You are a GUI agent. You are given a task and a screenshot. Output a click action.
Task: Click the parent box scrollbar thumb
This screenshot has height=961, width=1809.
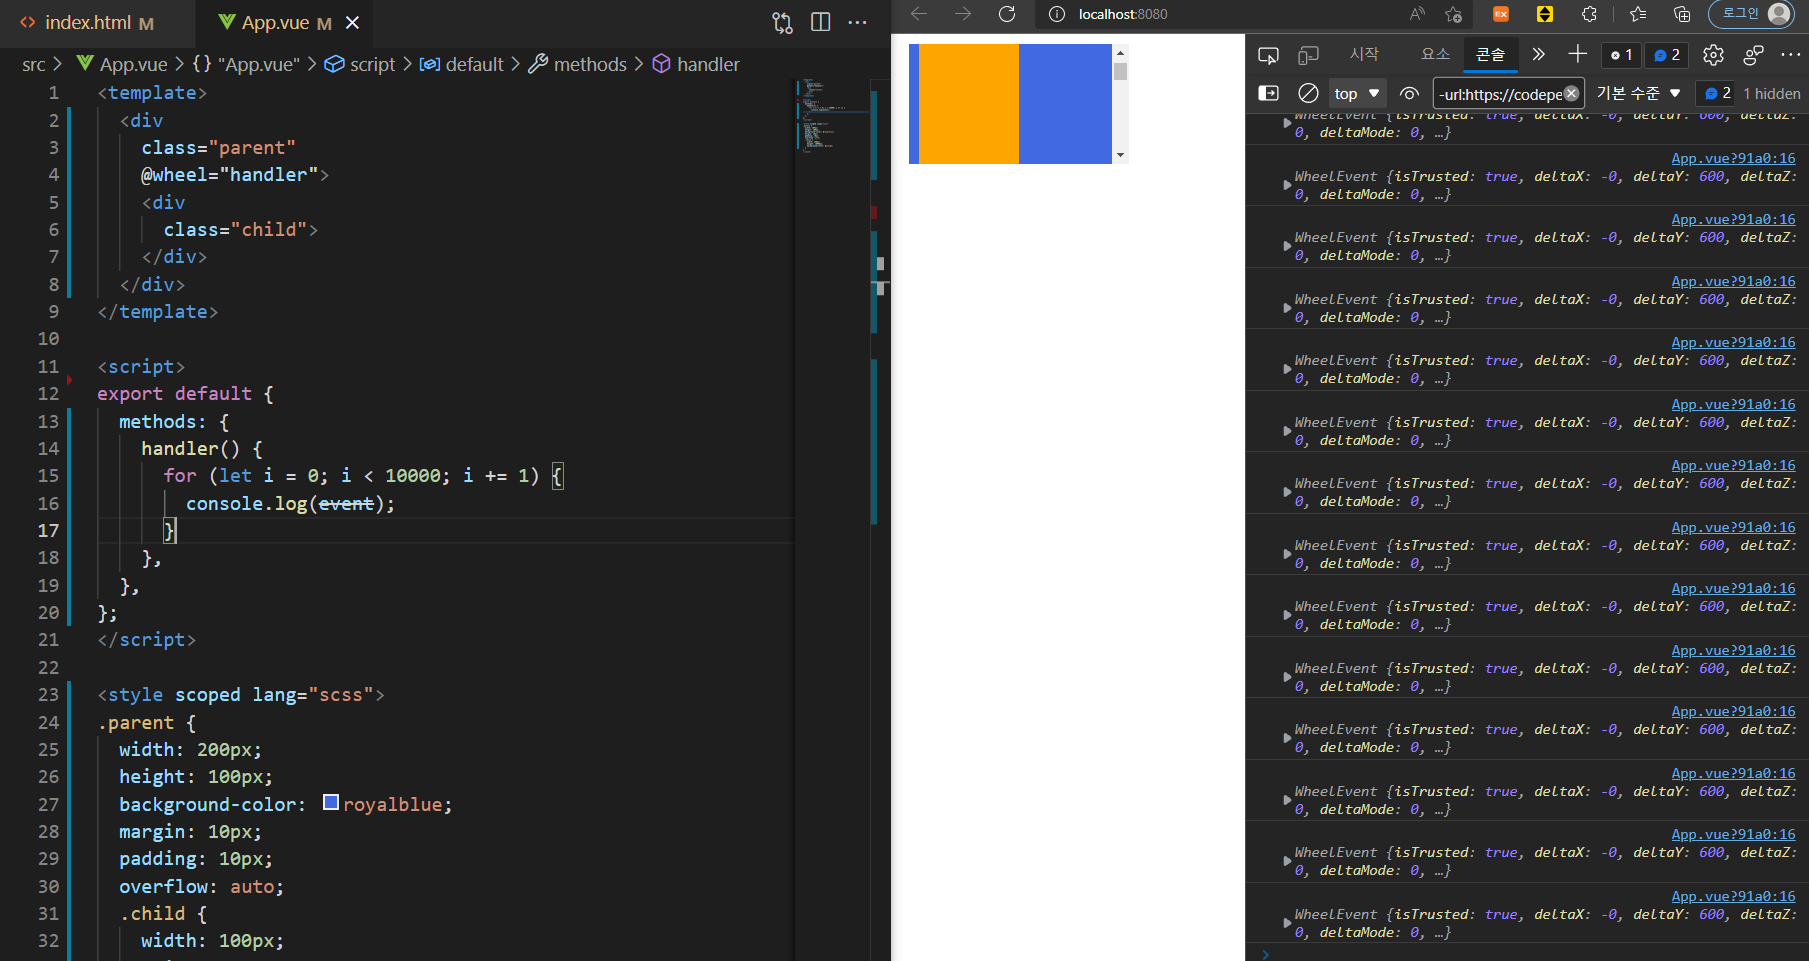[x=1120, y=71]
